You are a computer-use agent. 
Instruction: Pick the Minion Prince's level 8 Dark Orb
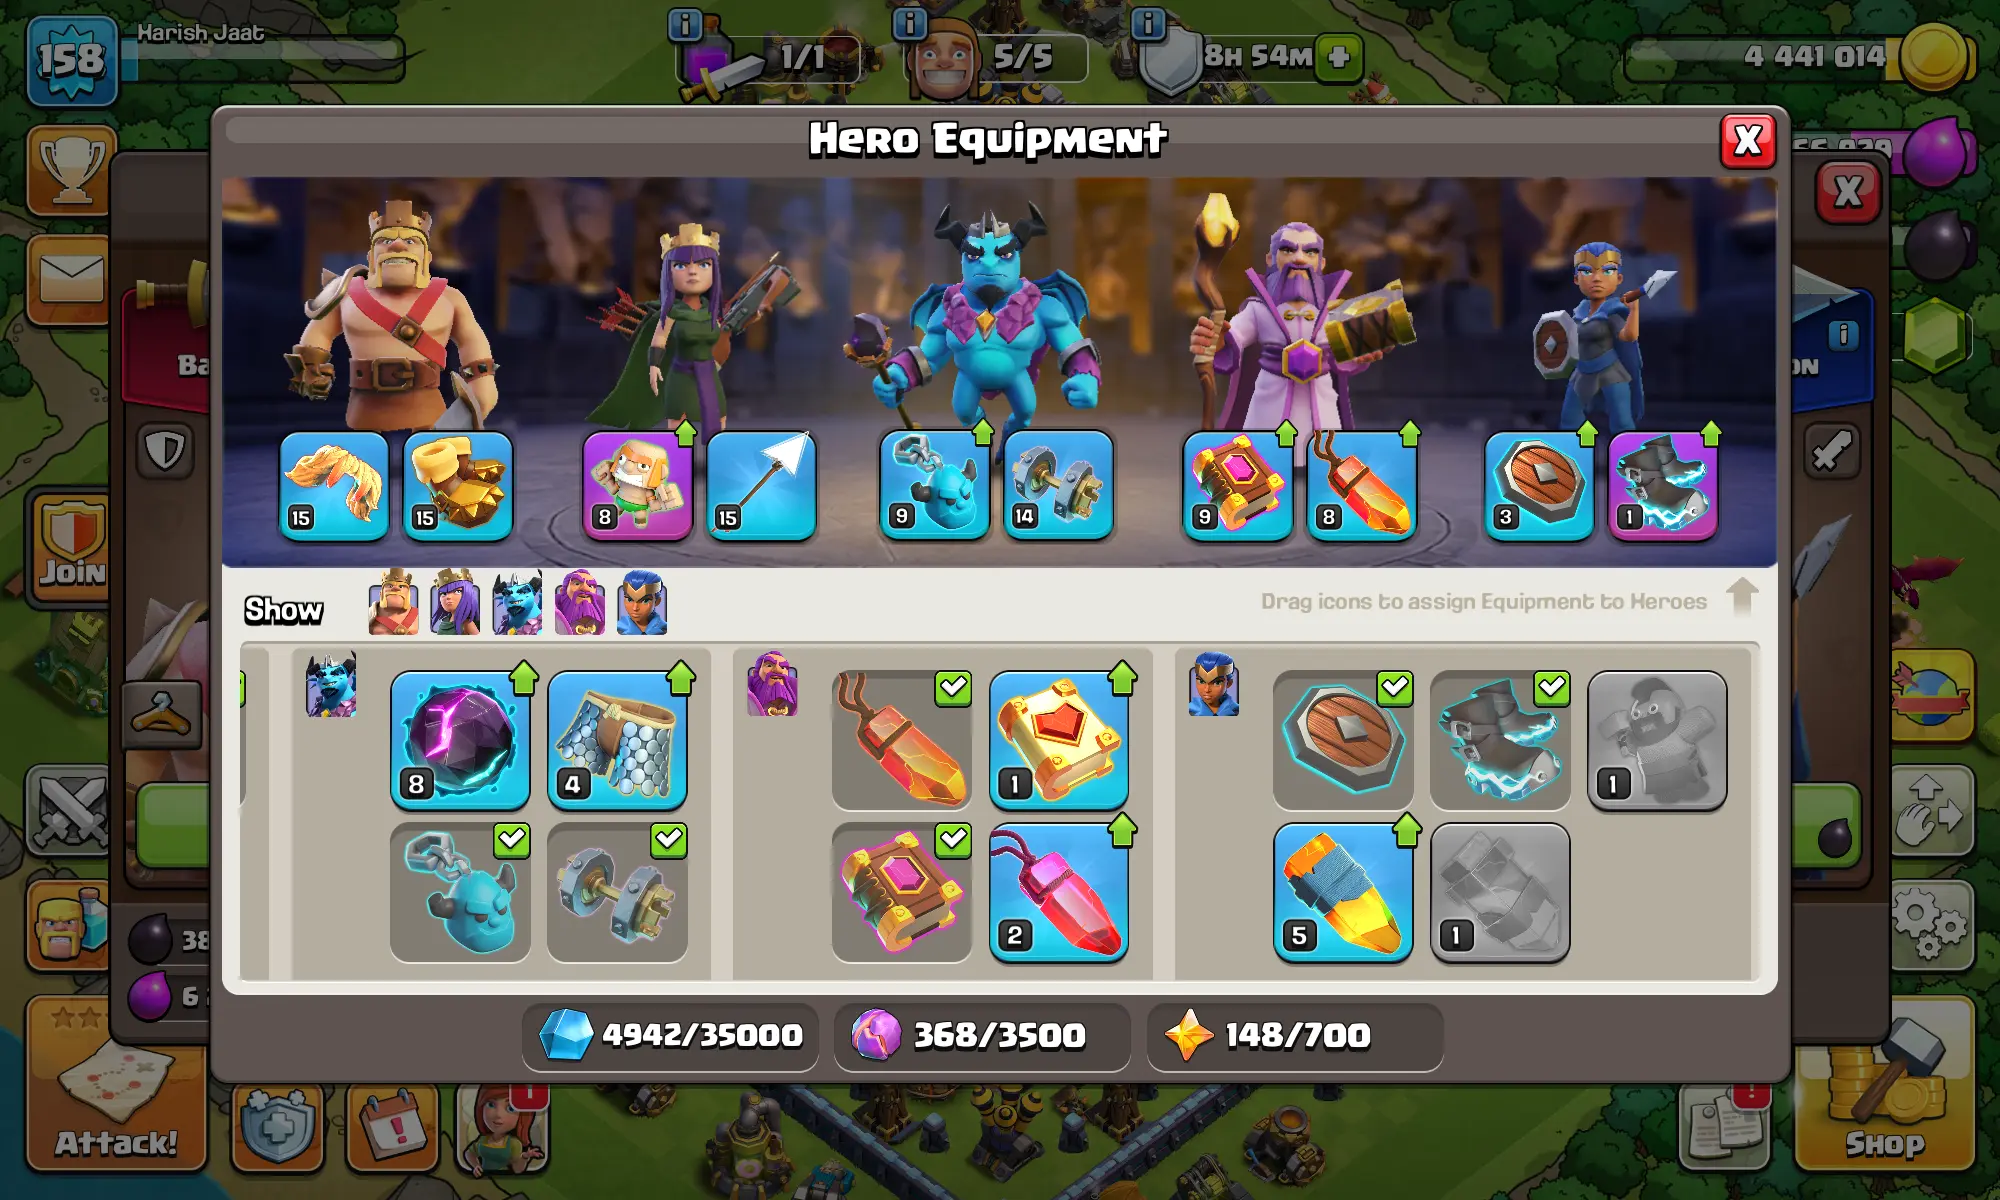coord(460,740)
